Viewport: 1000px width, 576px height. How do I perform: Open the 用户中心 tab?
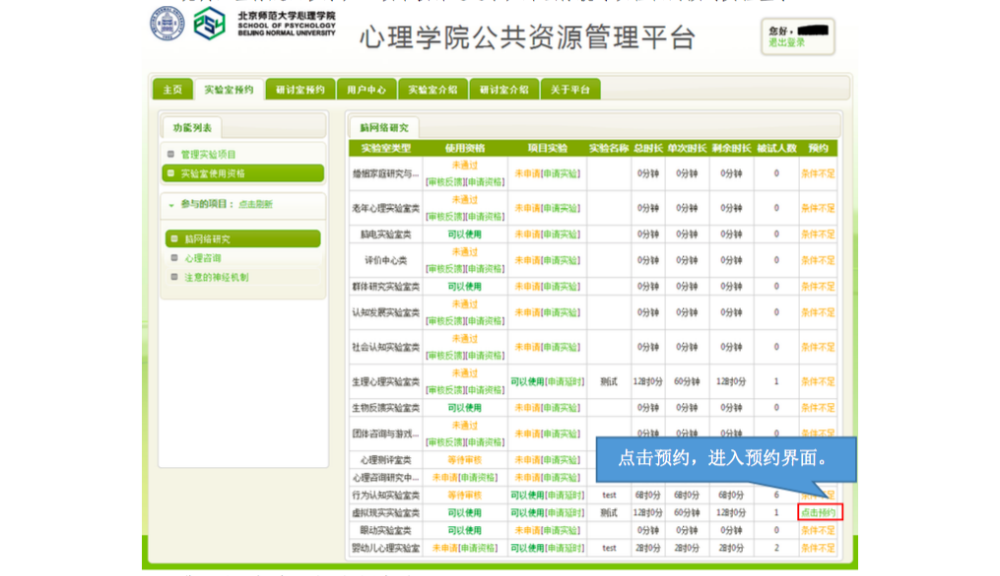click(366, 89)
